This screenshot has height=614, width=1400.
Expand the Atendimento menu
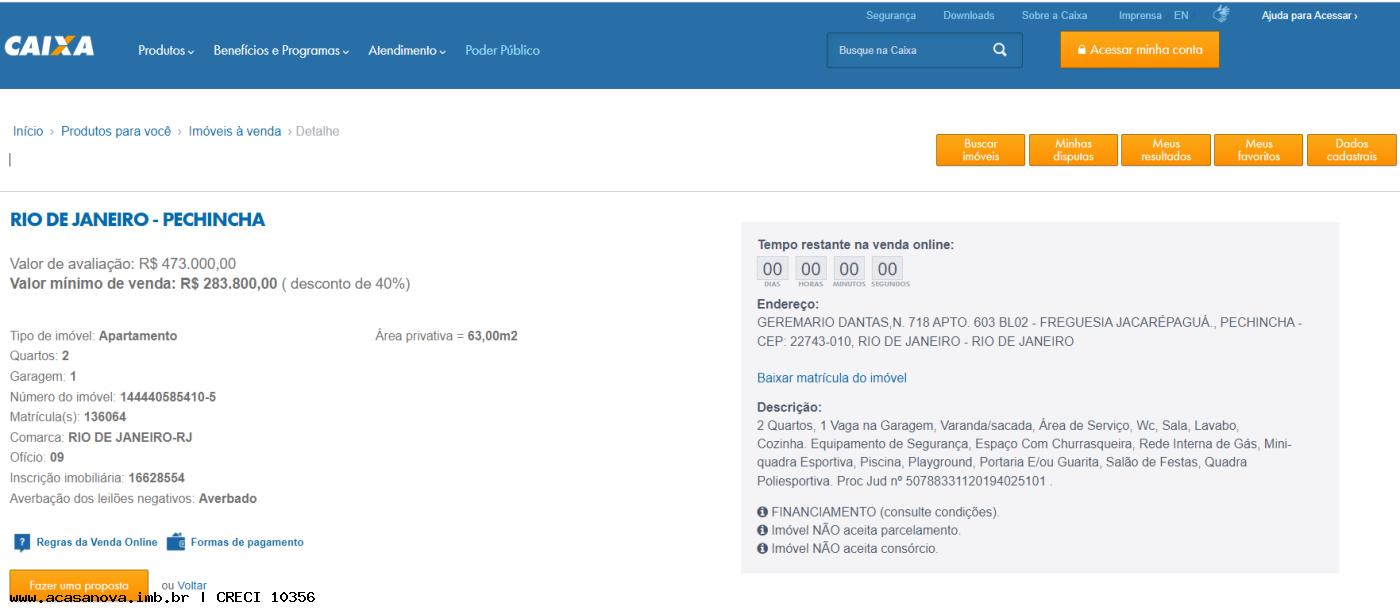(407, 51)
